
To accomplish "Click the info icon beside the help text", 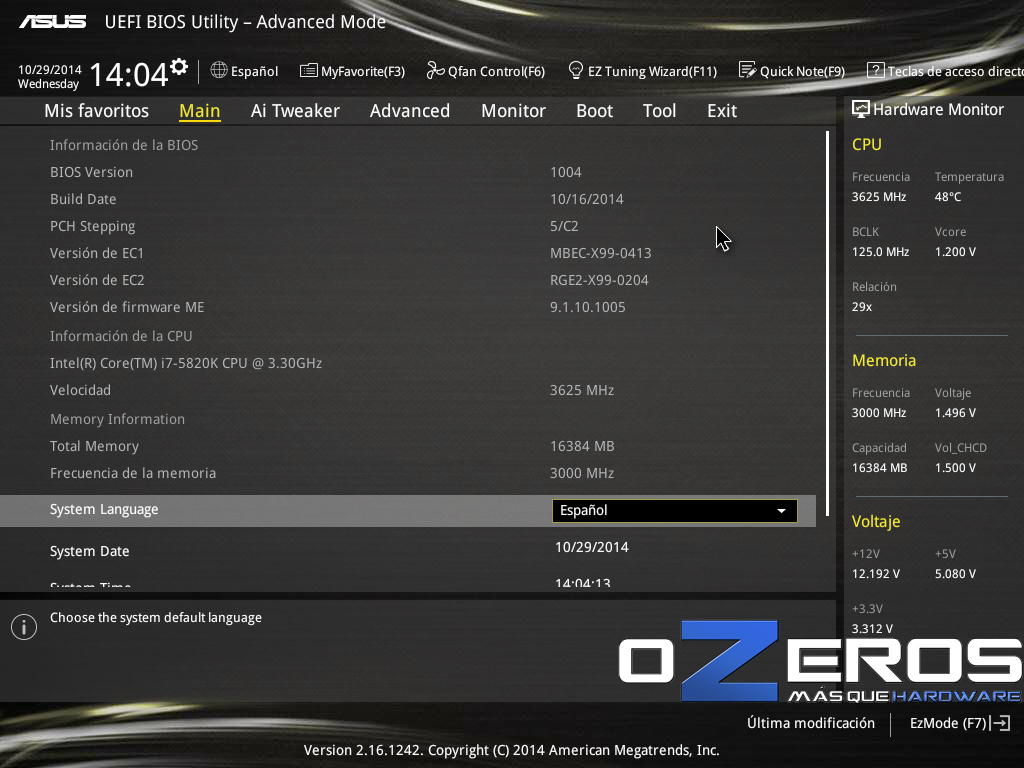I will pos(24,627).
